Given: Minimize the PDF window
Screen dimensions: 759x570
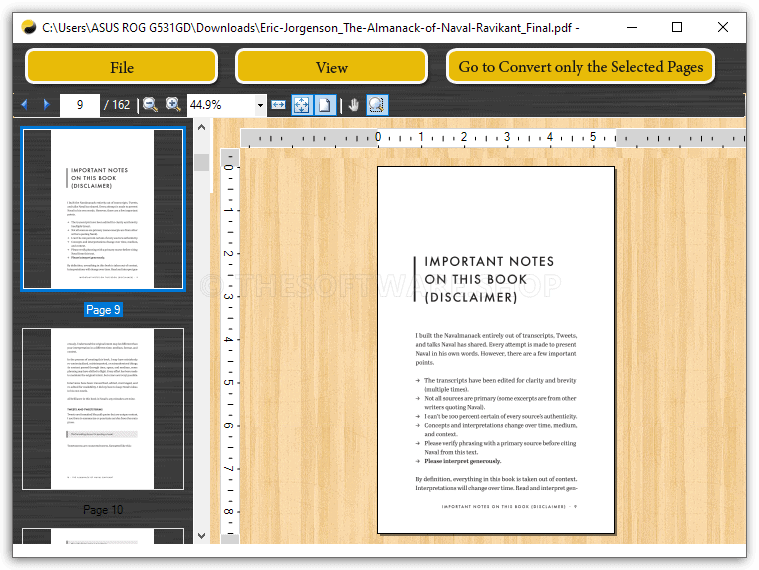Looking at the screenshot, I should 632,28.
